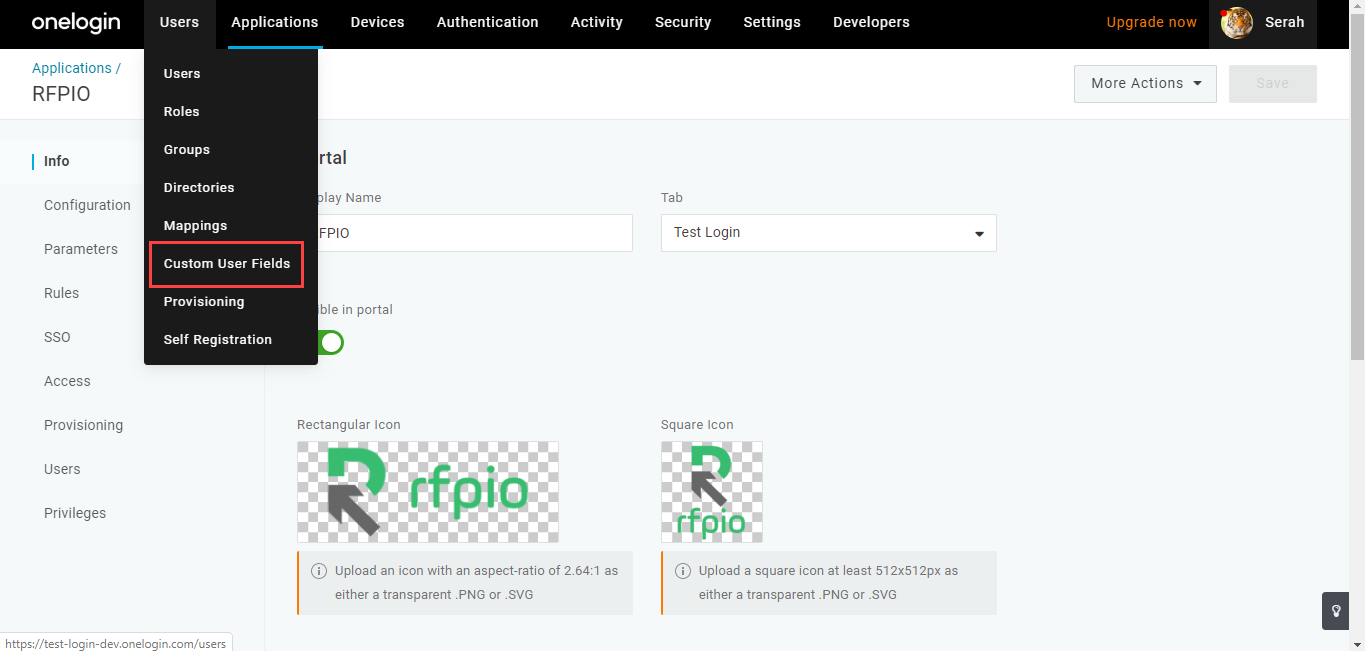The image size is (1365, 651).
Task: Click the square rfpio icon thumbnail
Action: (712, 492)
